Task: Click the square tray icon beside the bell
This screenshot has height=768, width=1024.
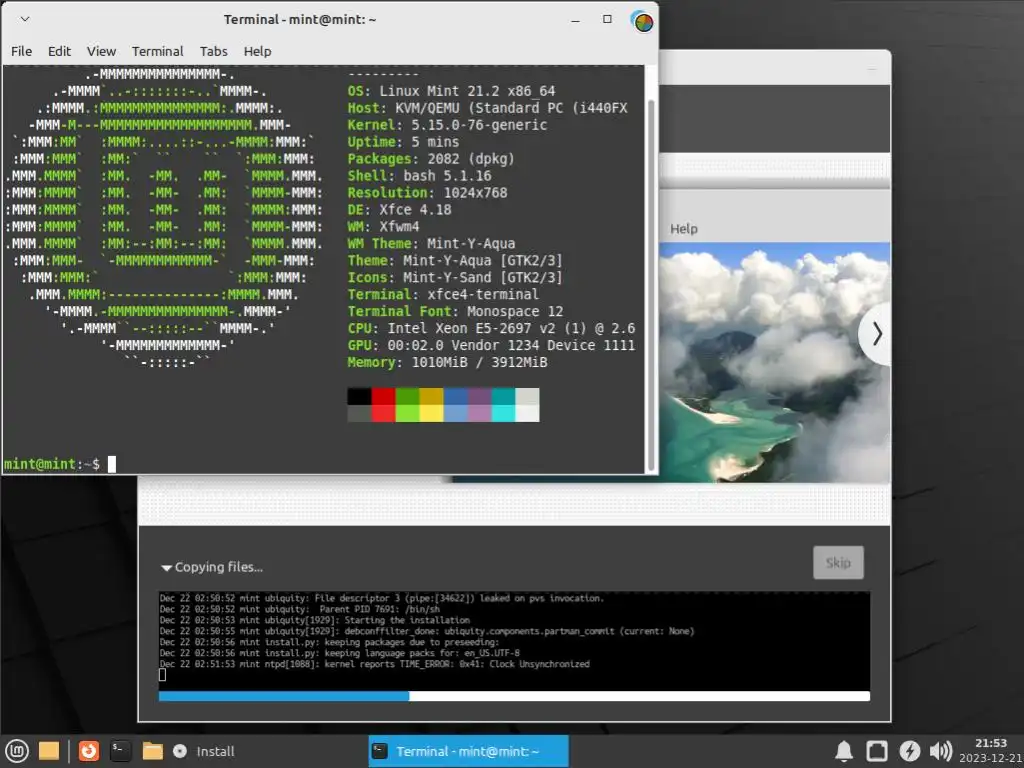Action: click(876, 752)
